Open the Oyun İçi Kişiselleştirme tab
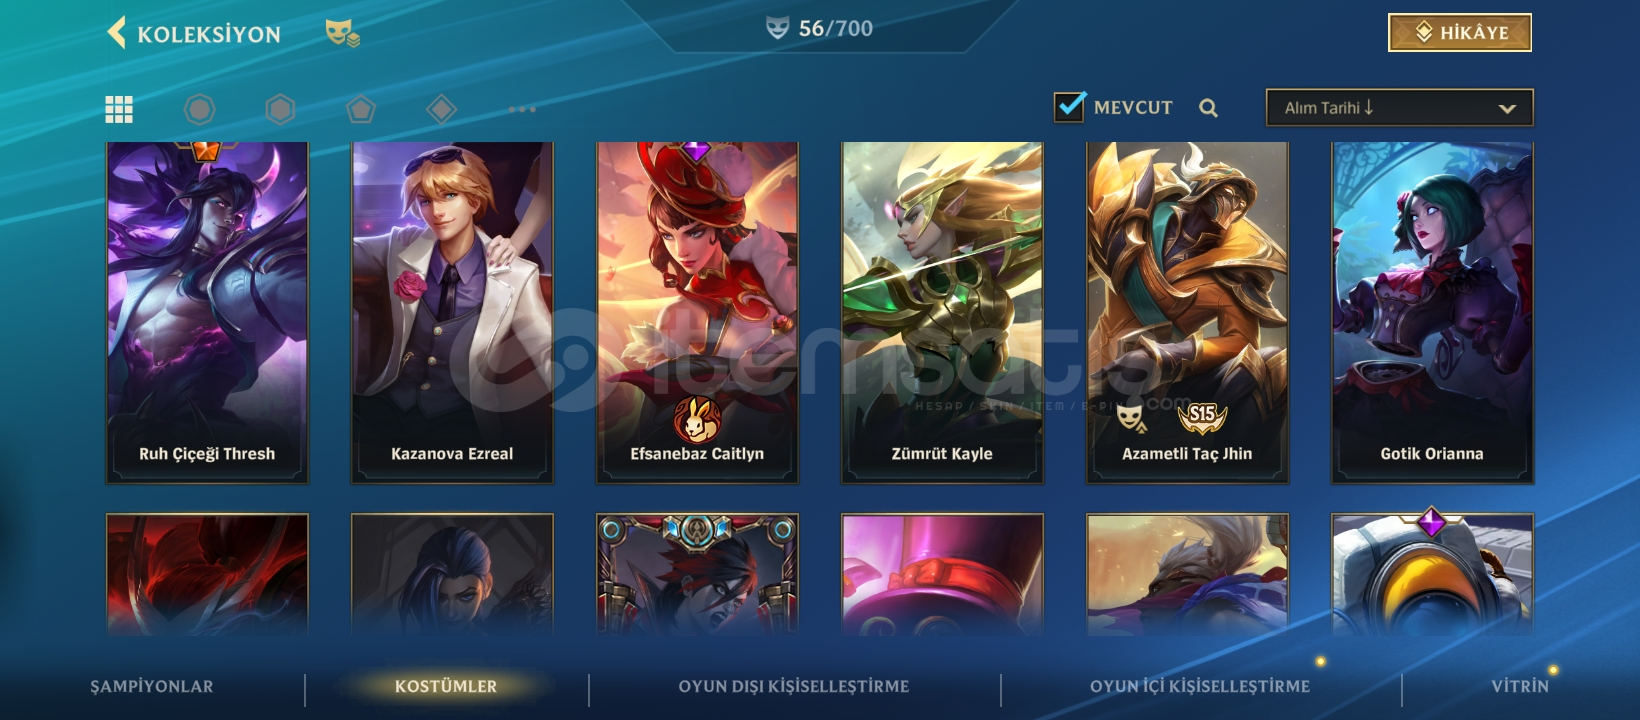The image size is (1640, 720). 1200,686
